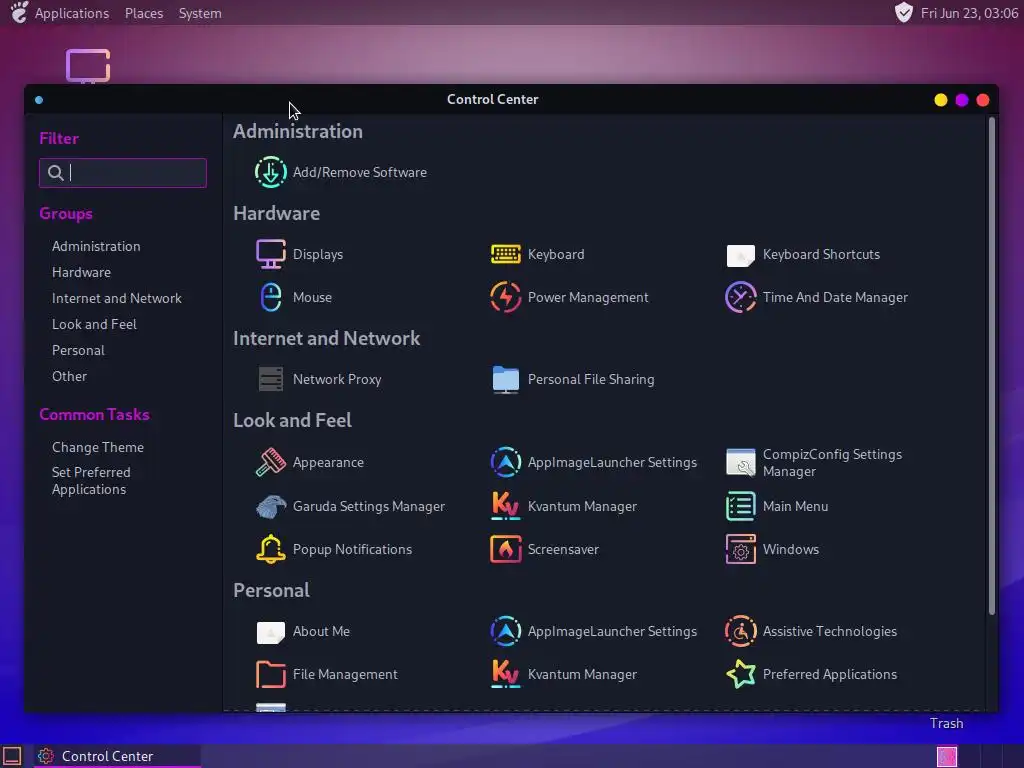The height and width of the screenshot is (768, 1024).
Task: Open the Displays settings icon
Action: [270, 254]
